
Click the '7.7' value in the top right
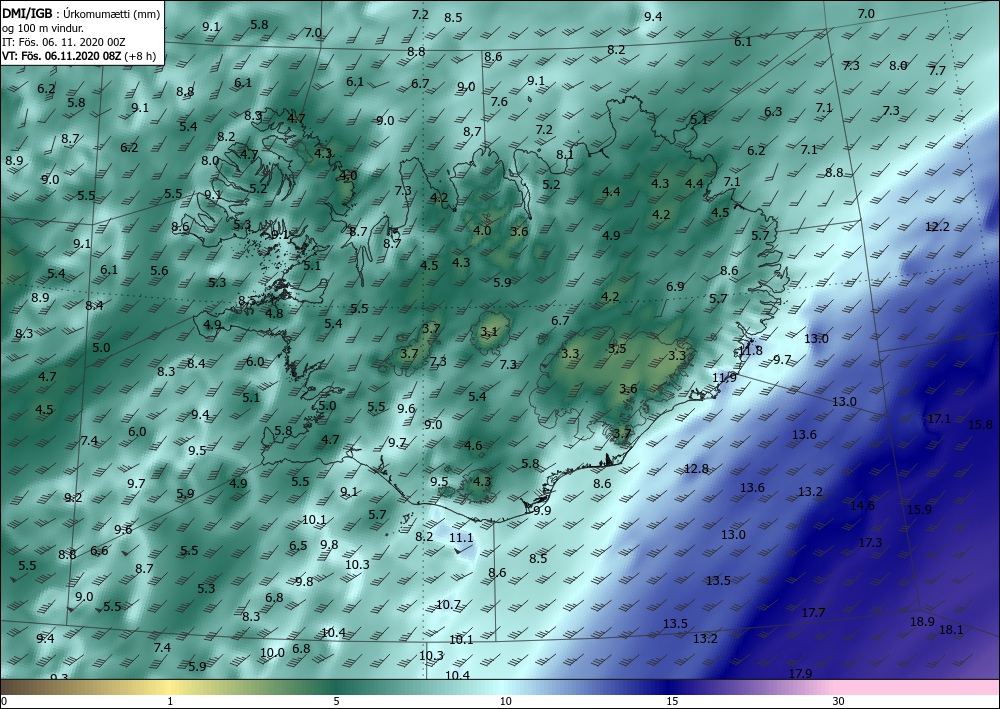(x=937, y=70)
